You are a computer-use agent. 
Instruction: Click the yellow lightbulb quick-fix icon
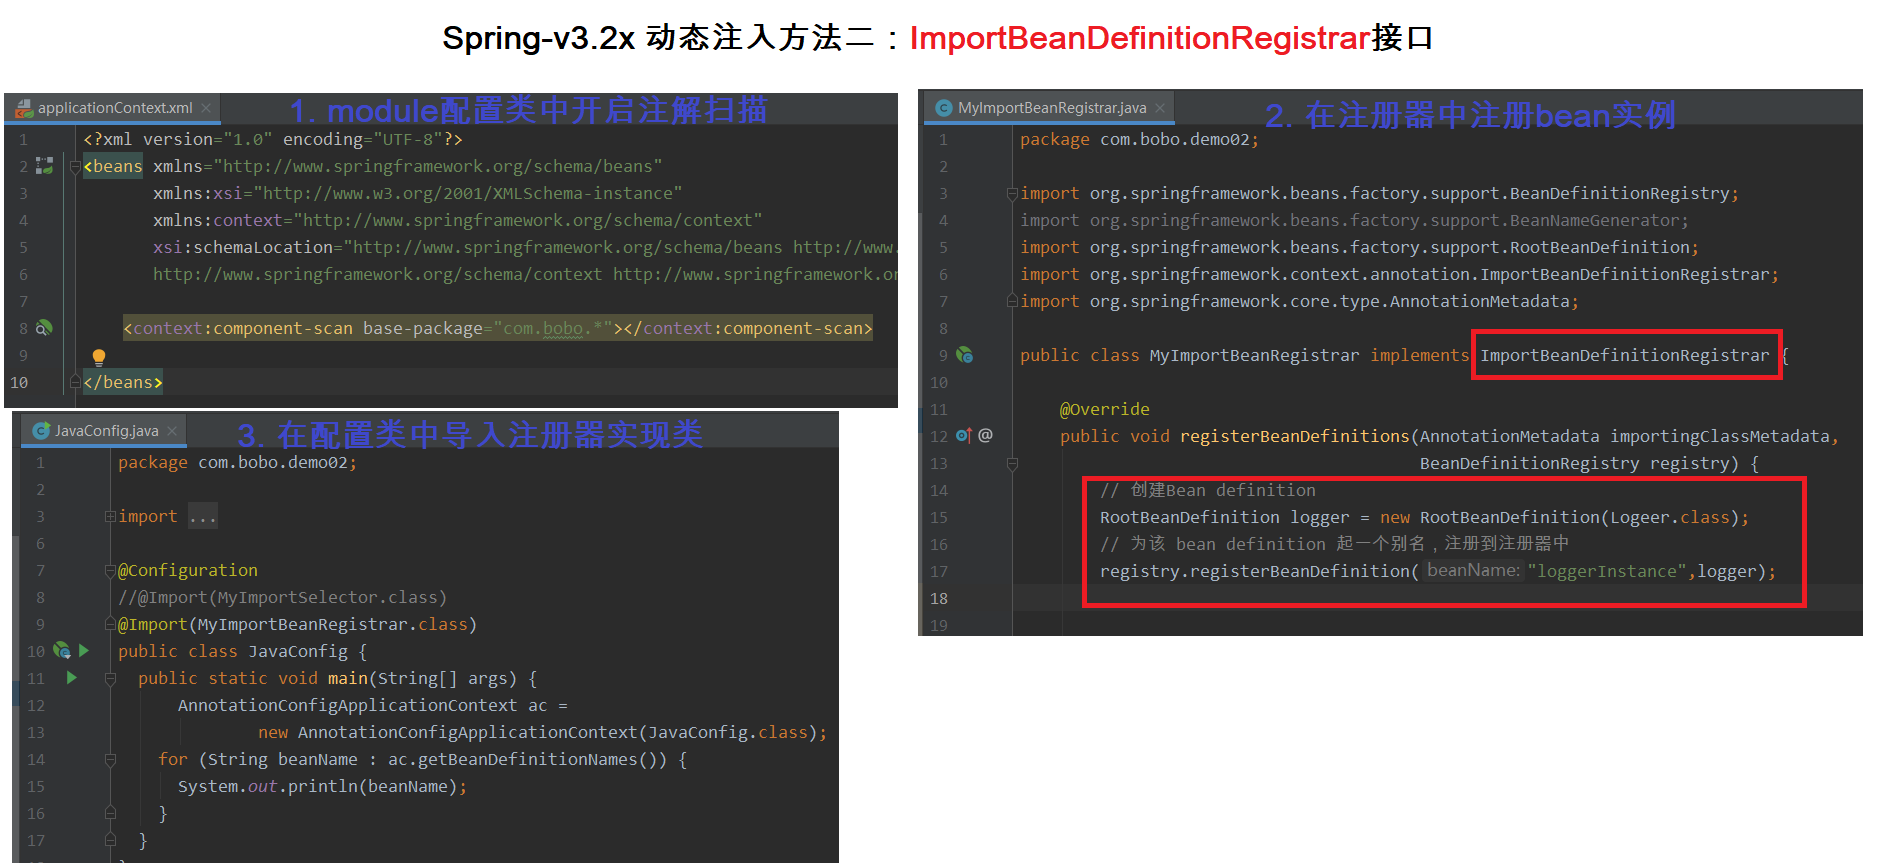pos(99,357)
